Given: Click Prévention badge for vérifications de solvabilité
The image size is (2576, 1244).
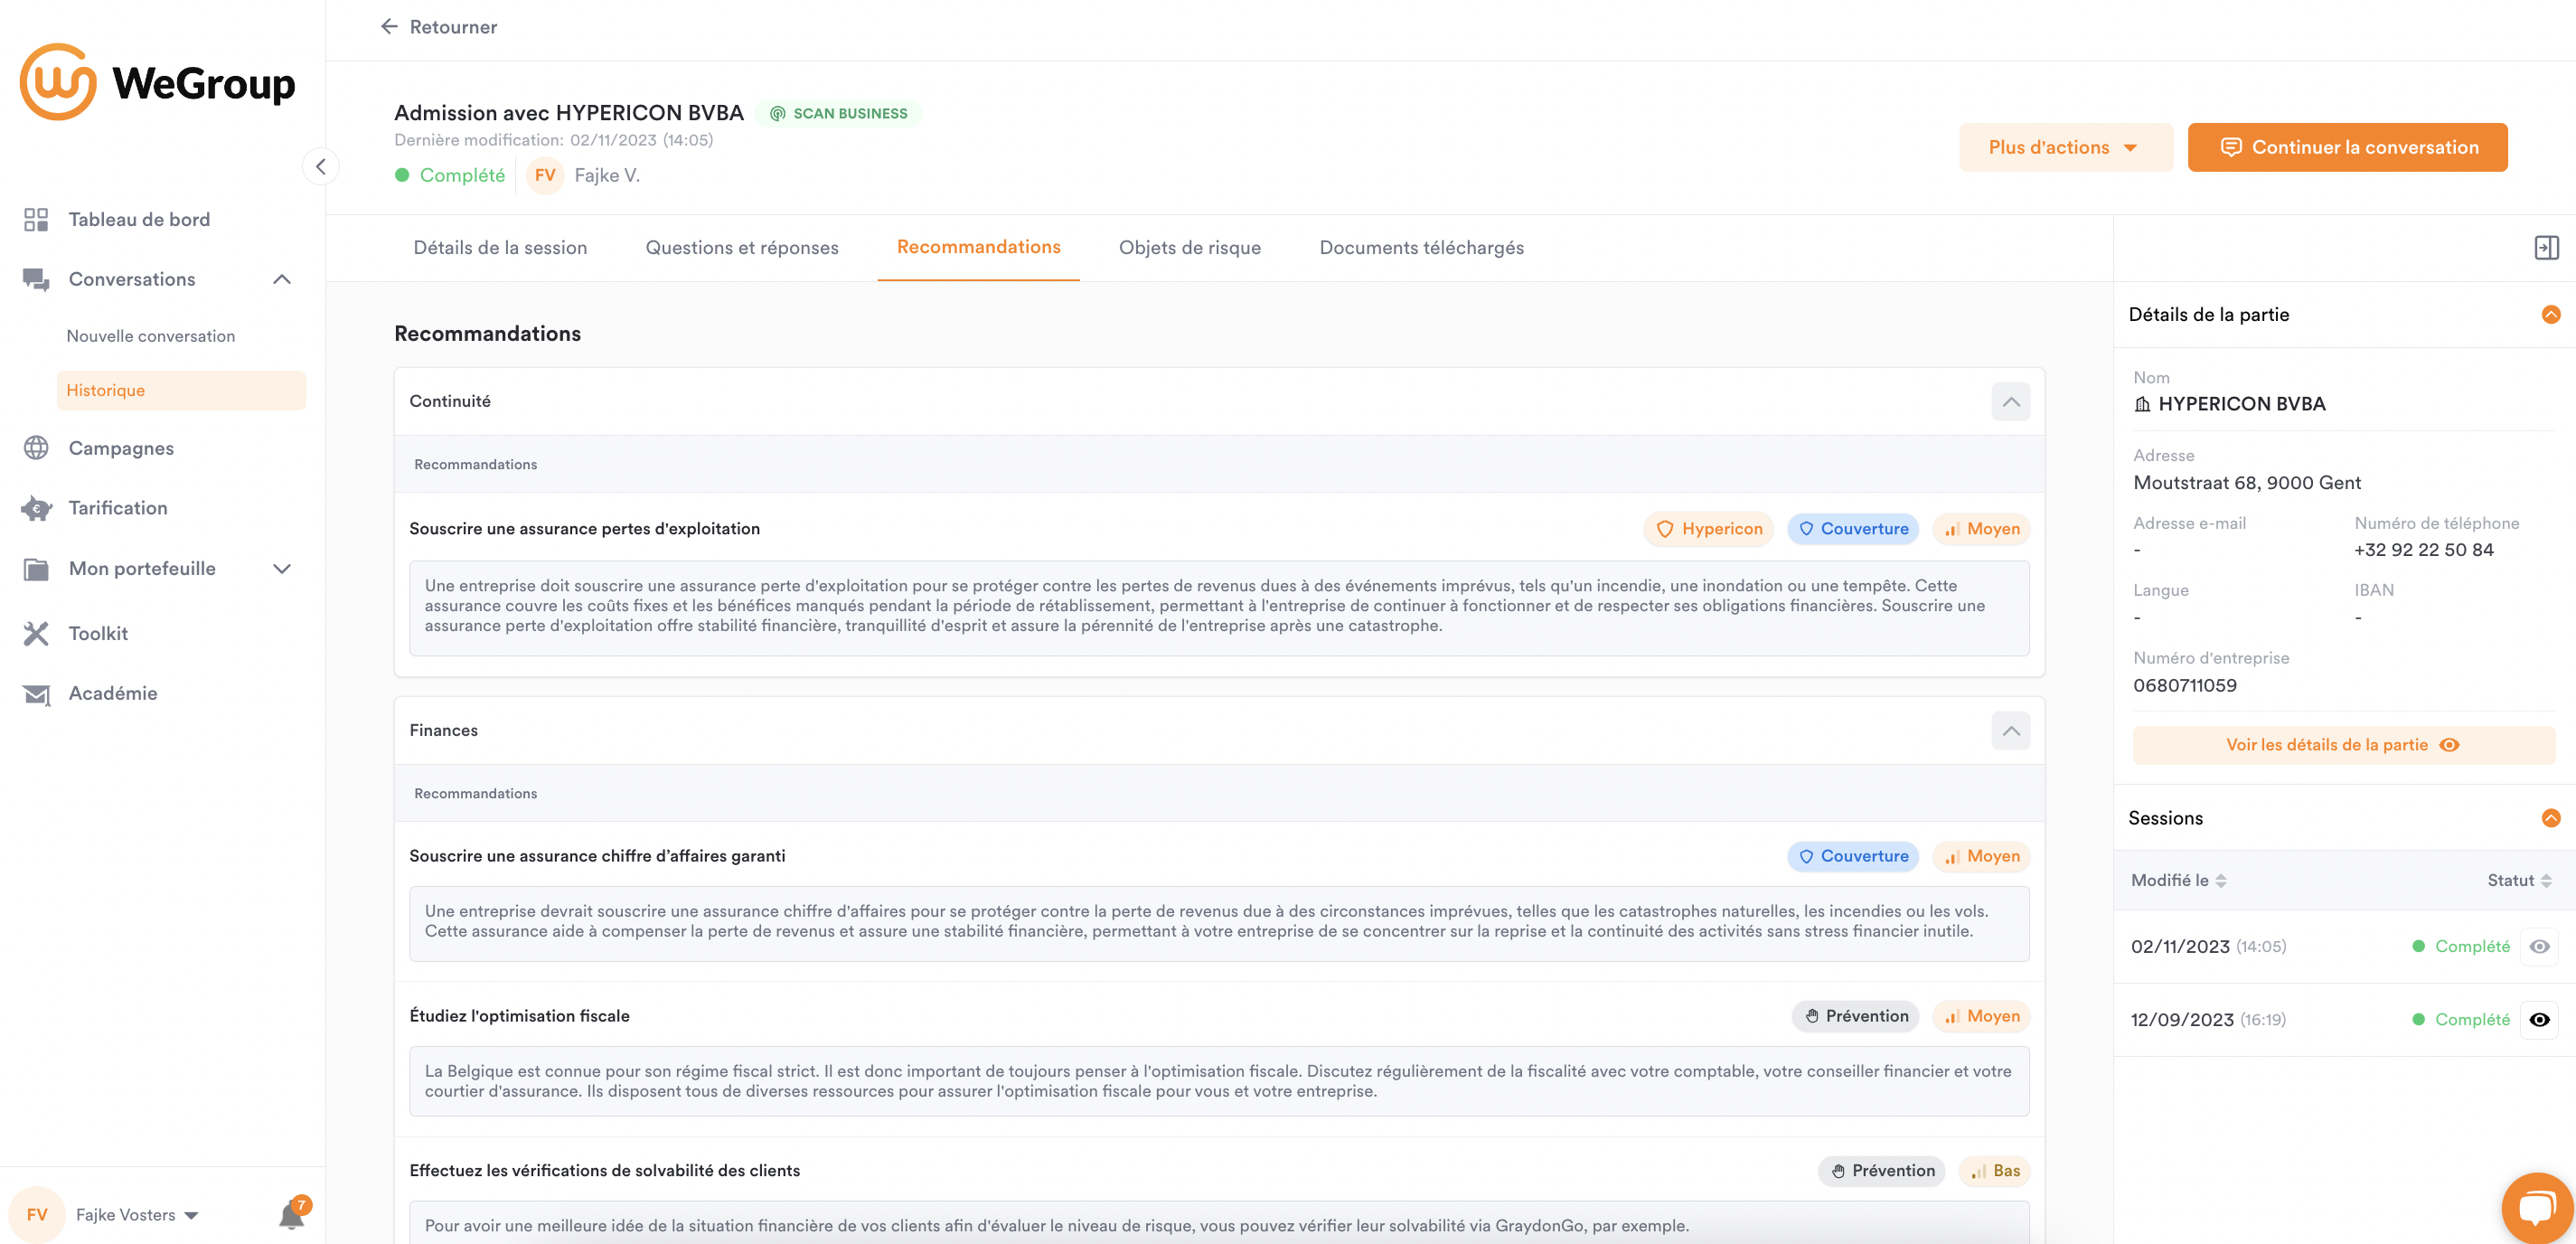Looking at the screenshot, I should click(1882, 1170).
